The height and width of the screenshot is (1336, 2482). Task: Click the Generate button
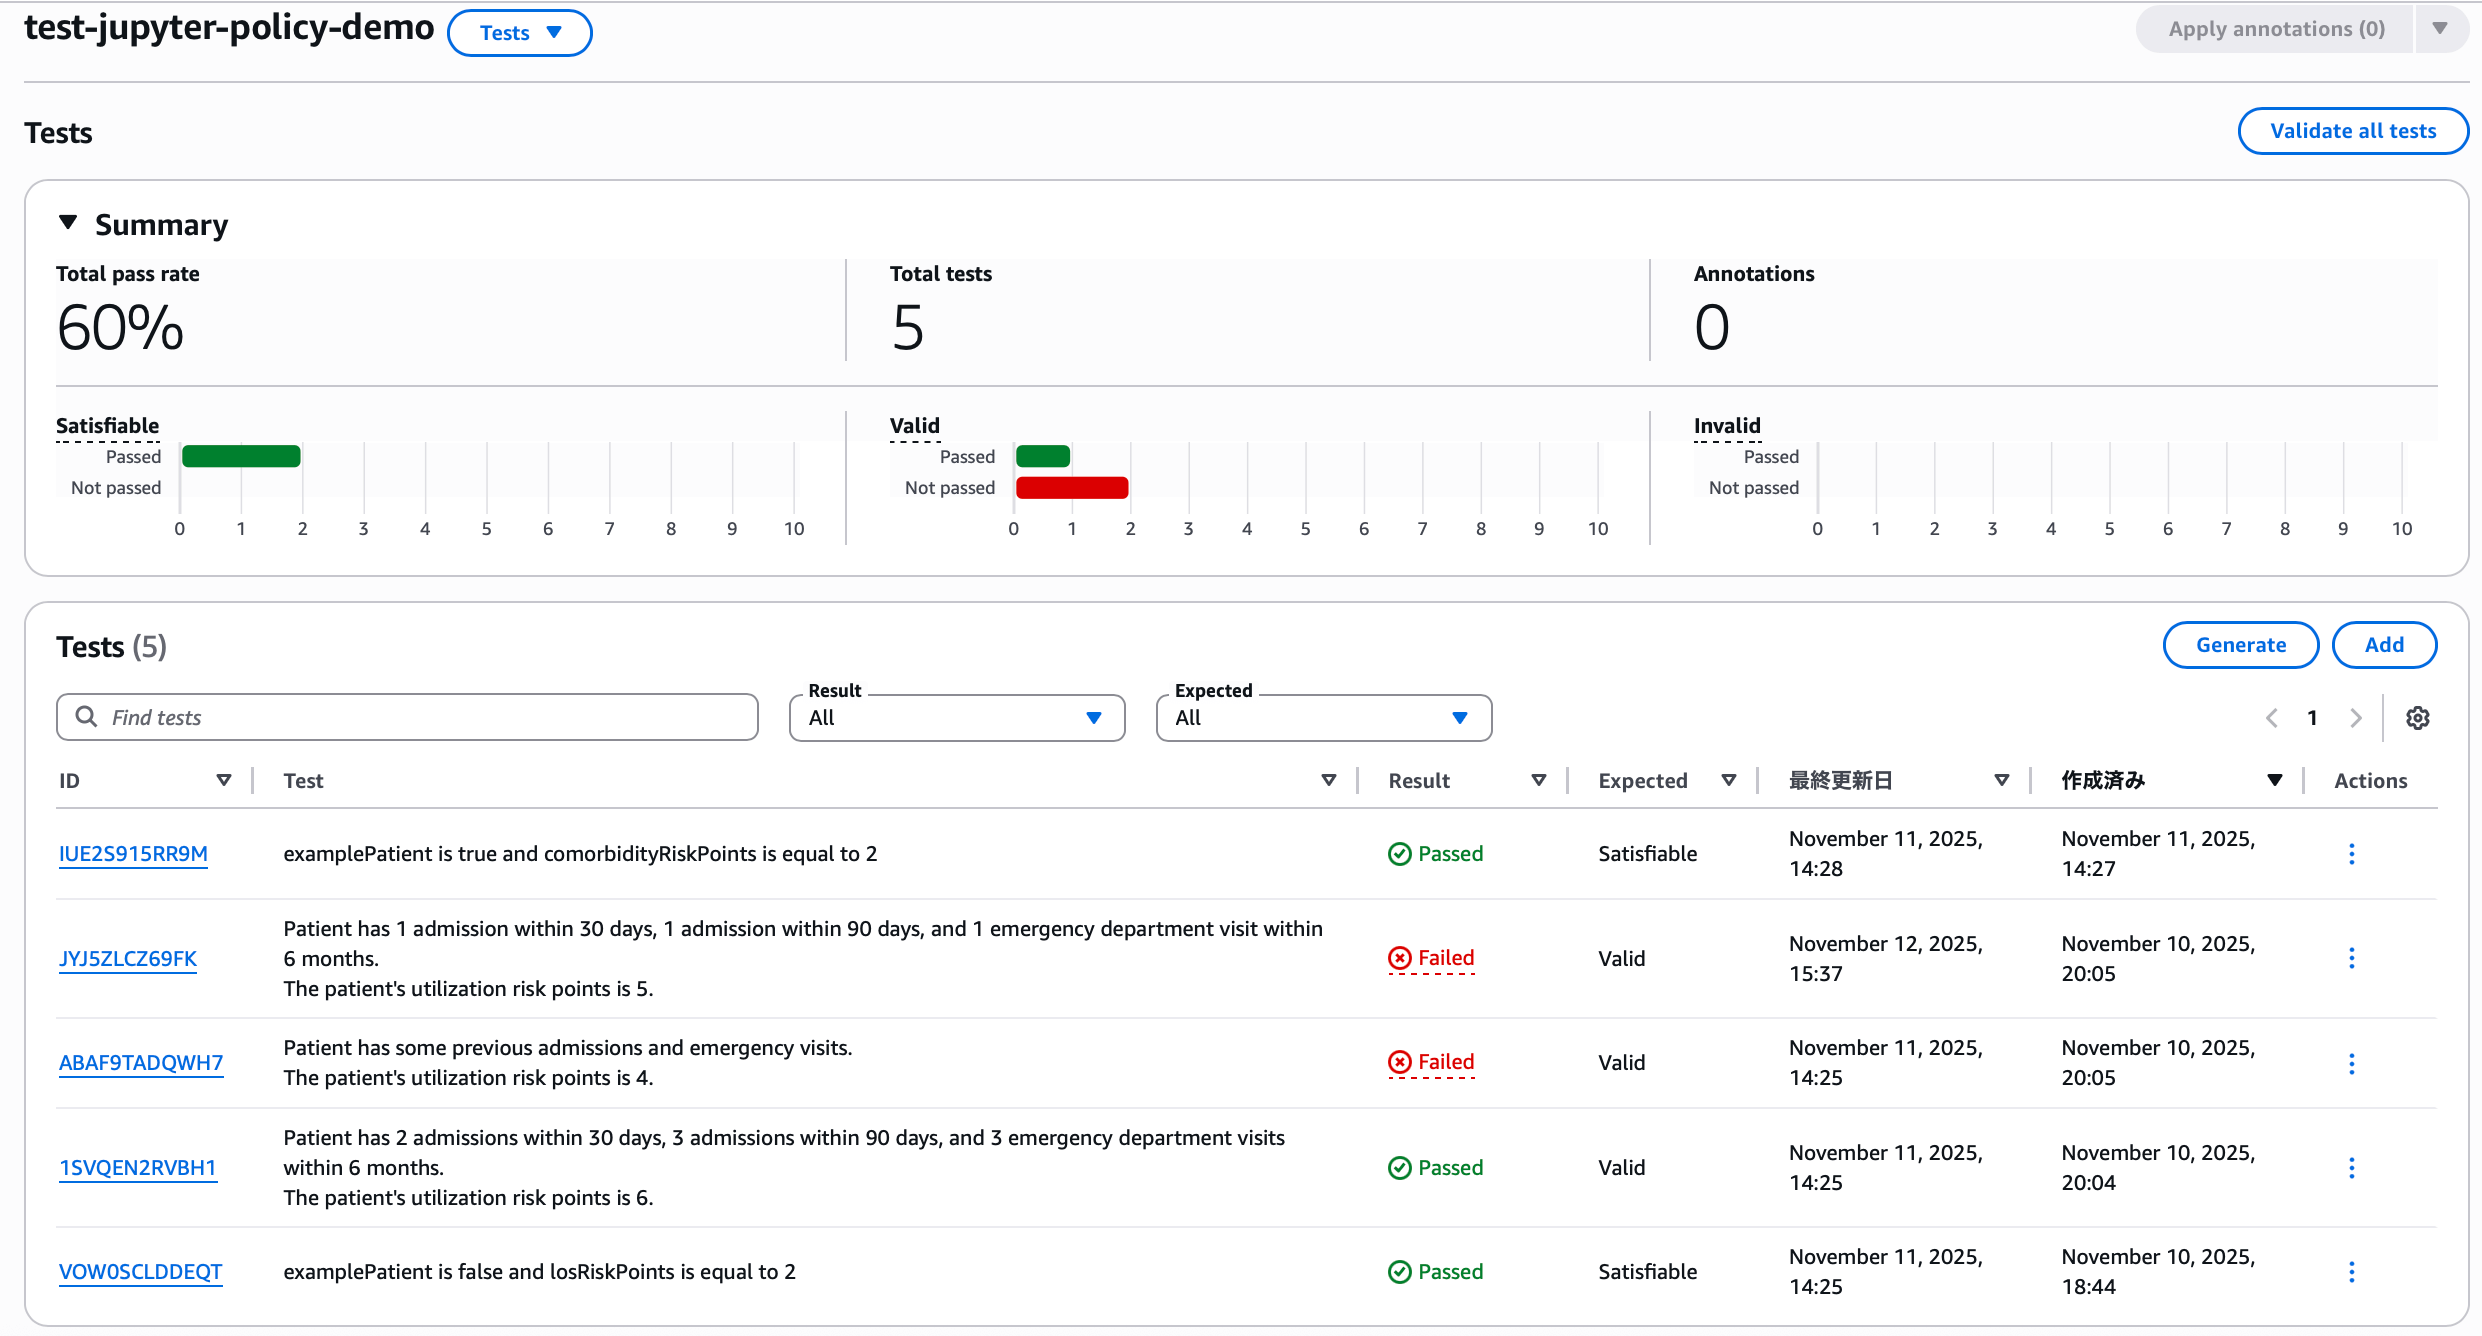(x=2240, y=645)
